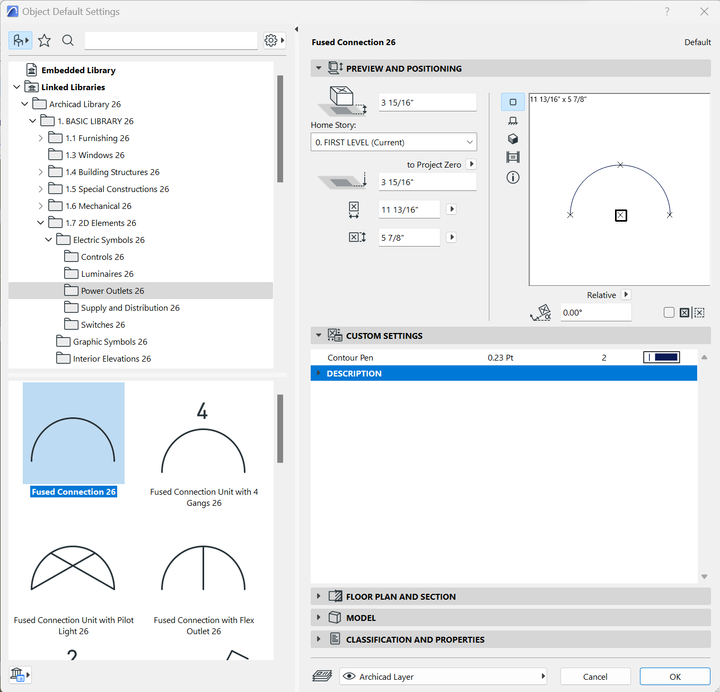
Task: Click the Linked Libraries icon
Action: pyautogui.click(x=31, y=87)
